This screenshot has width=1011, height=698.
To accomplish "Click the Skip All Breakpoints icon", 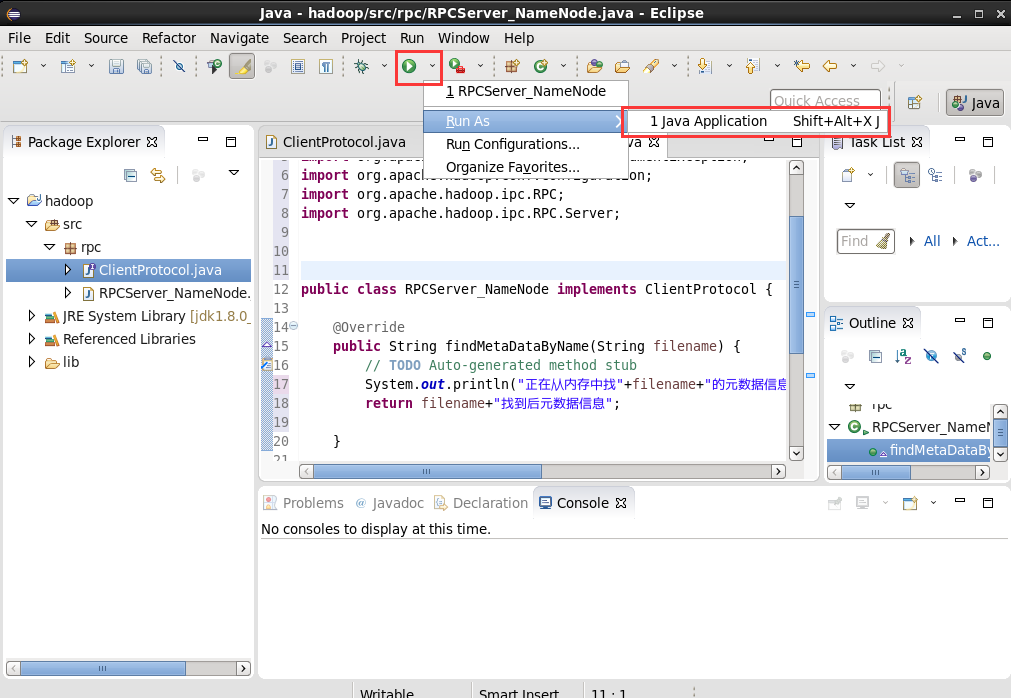I will click(x=179, y=66).
